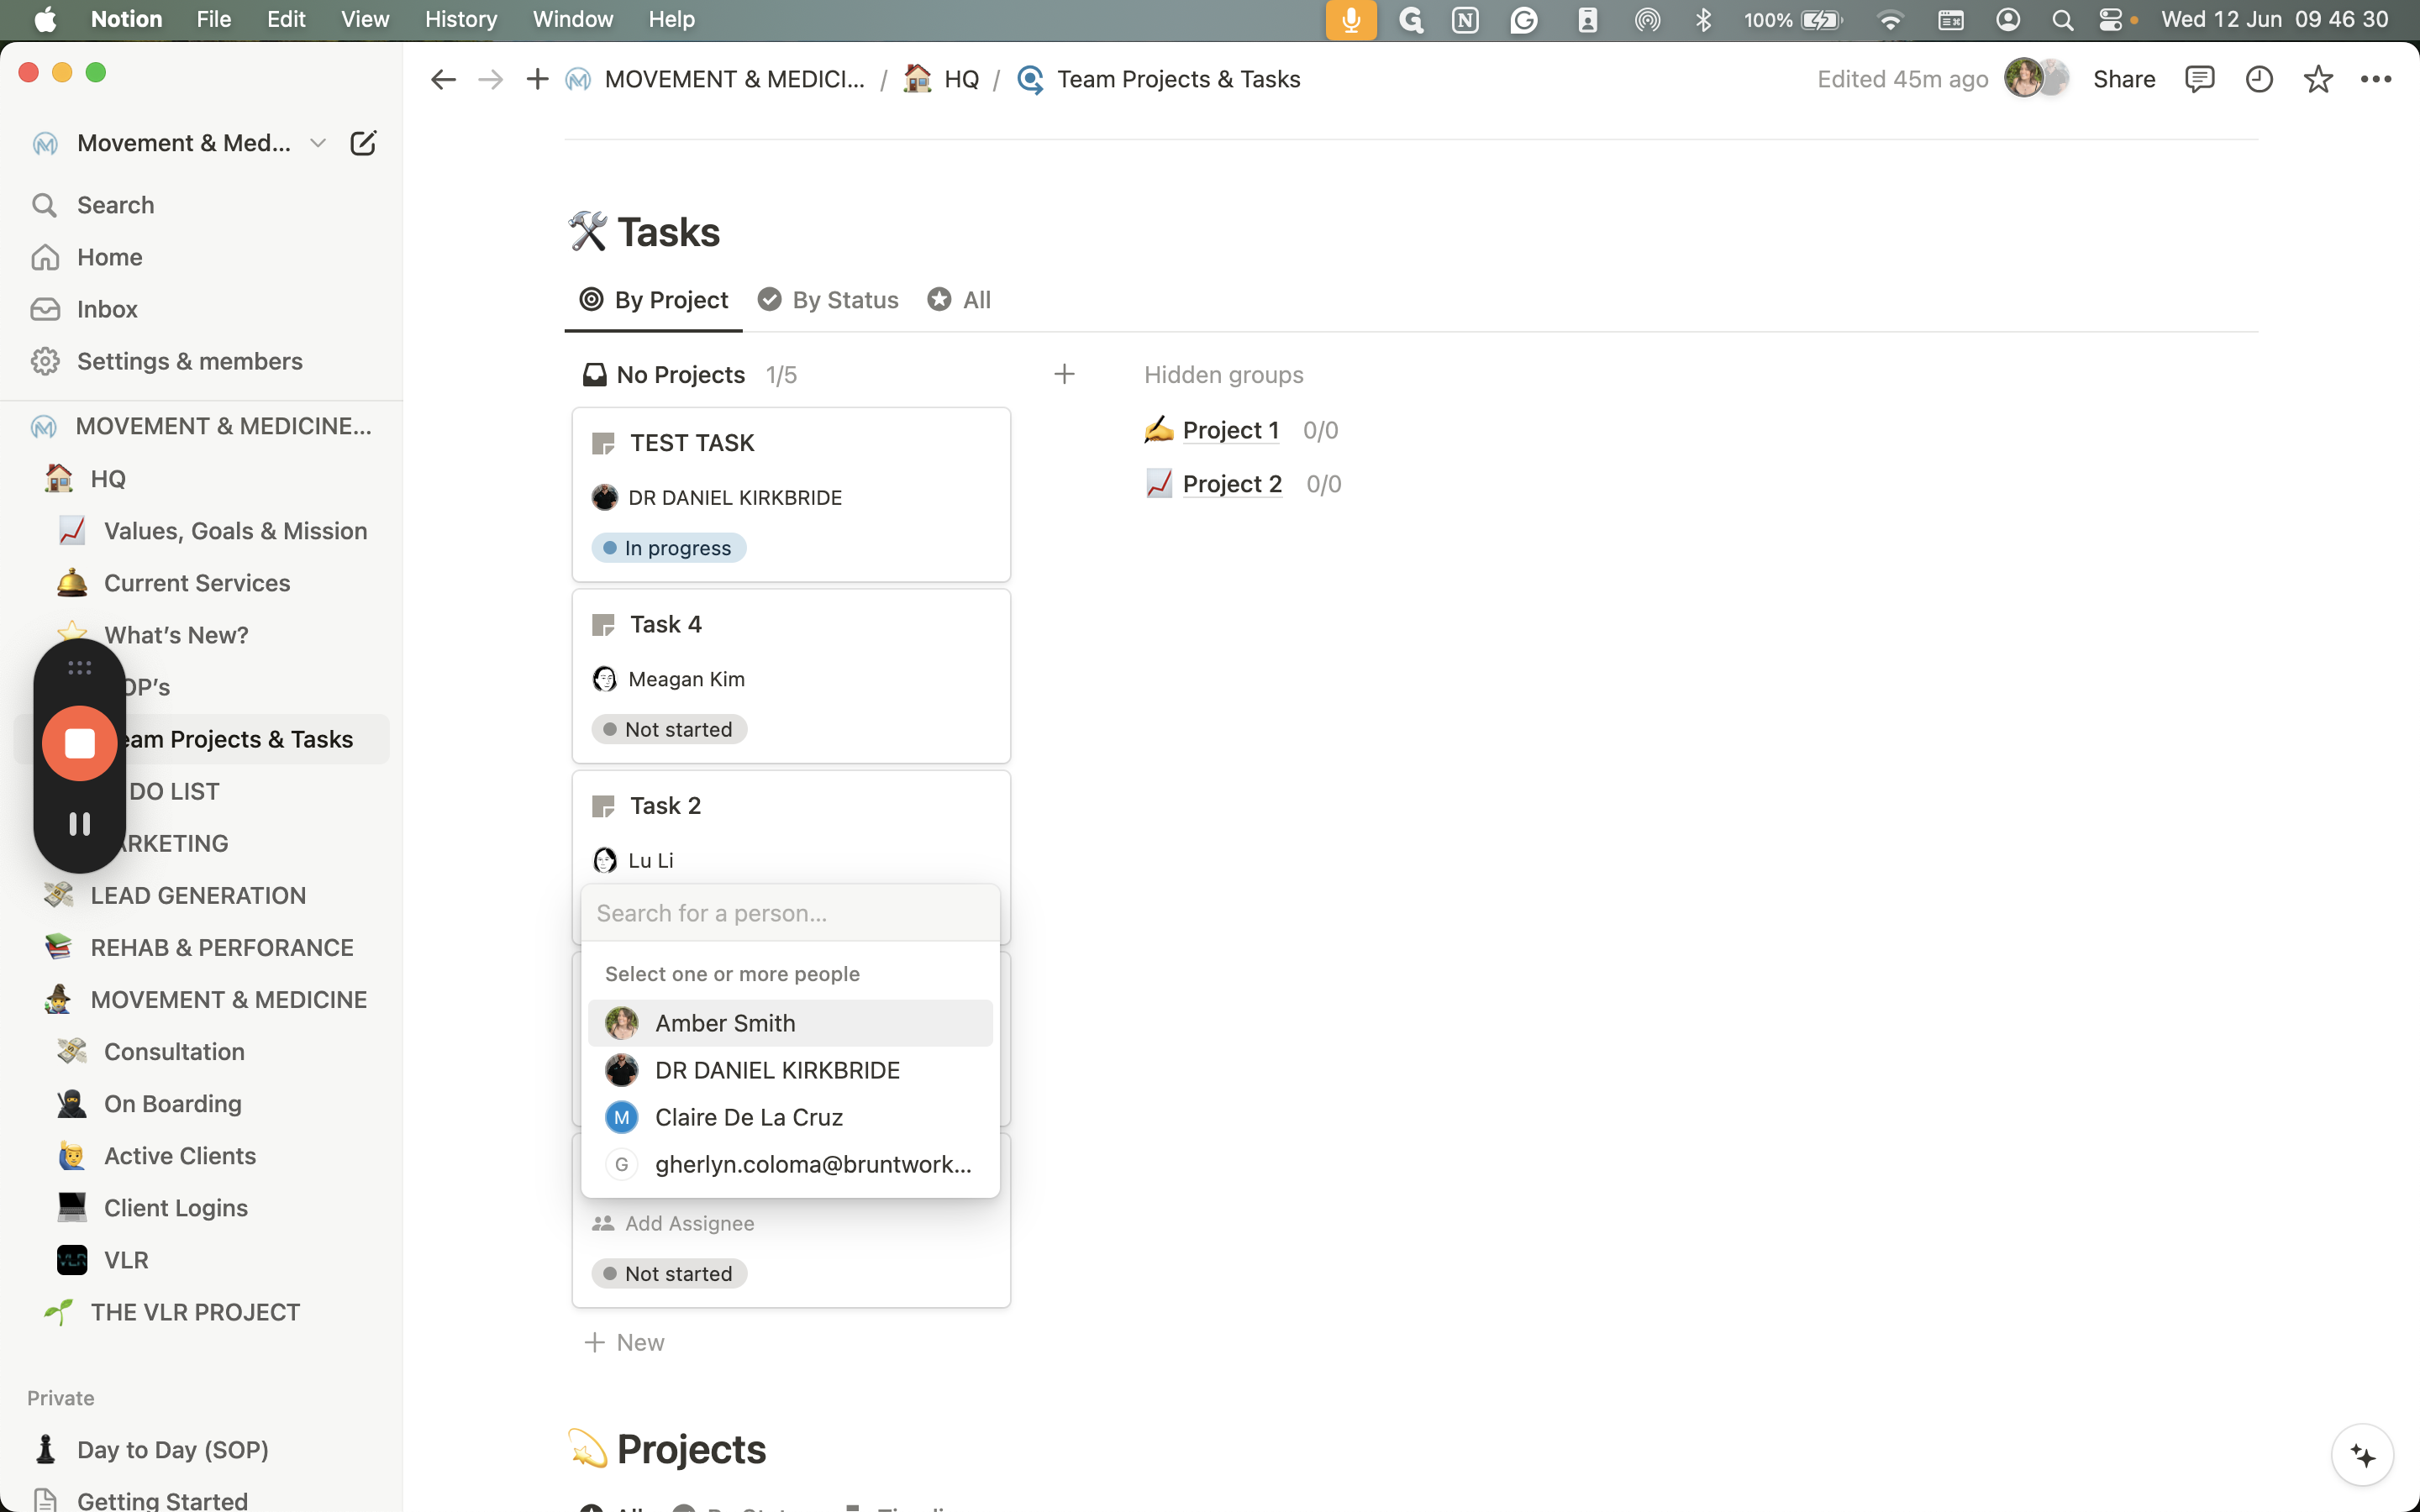Pause the screen recording
Screen dimensions: 2420x1512
pos(80,823)
